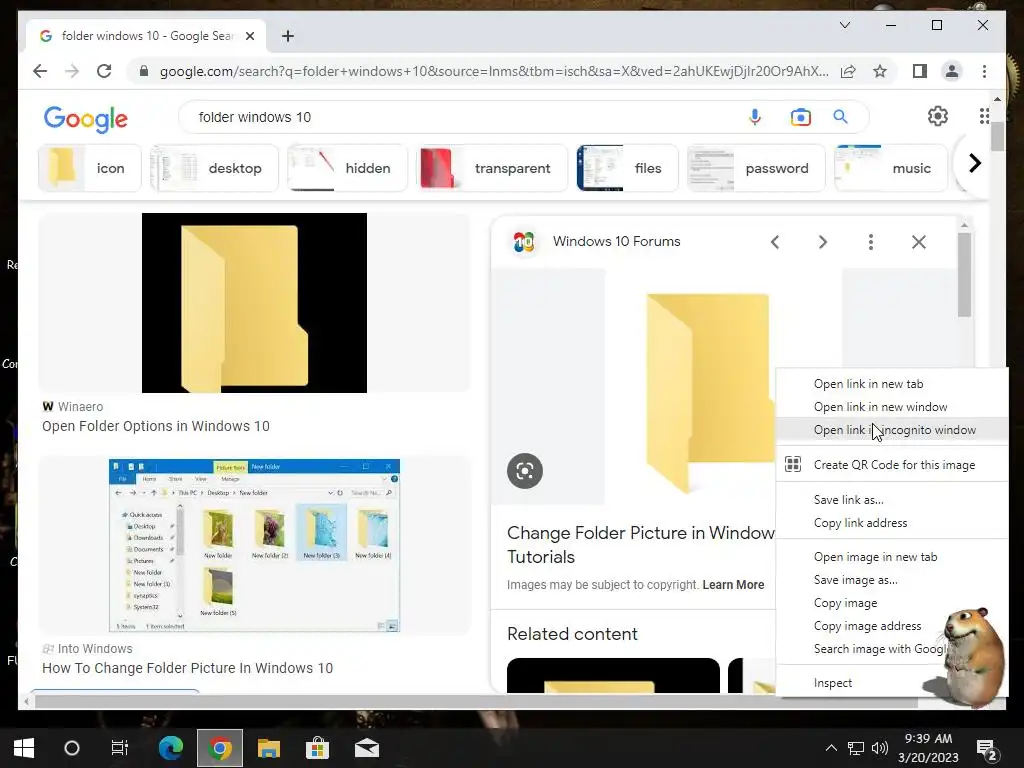The width and height of the screenshot is (1024, 768).
Task: Go to previous image in preview panel
Action: [775, 242]
